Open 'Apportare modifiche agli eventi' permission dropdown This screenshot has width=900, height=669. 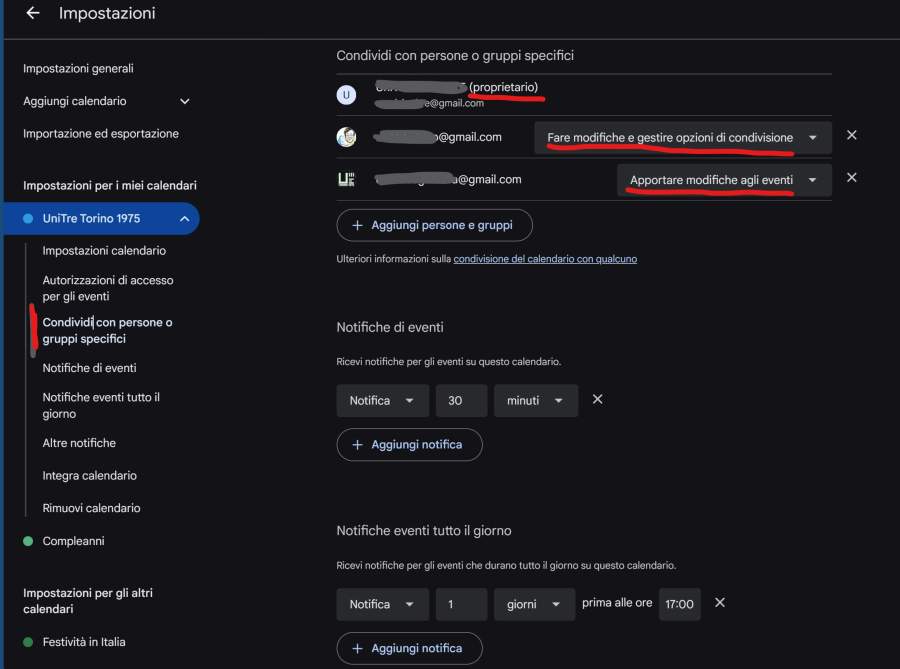pyautogui.click(x=723, y=180)
